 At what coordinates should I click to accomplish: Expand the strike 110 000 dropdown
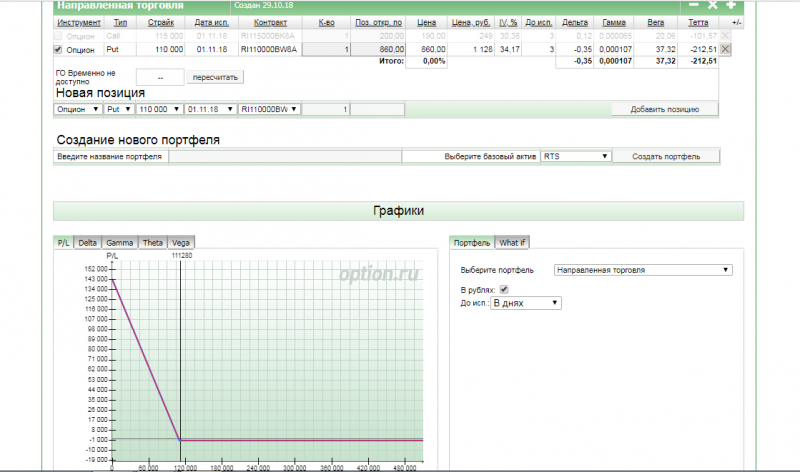(x=158, y=109)
